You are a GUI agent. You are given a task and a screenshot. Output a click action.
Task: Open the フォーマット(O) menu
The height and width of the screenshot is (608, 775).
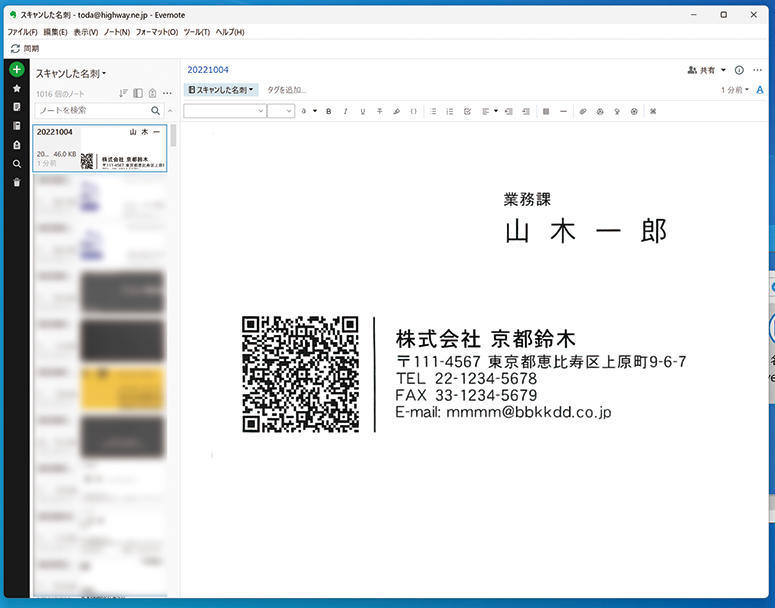pos(157,32)
